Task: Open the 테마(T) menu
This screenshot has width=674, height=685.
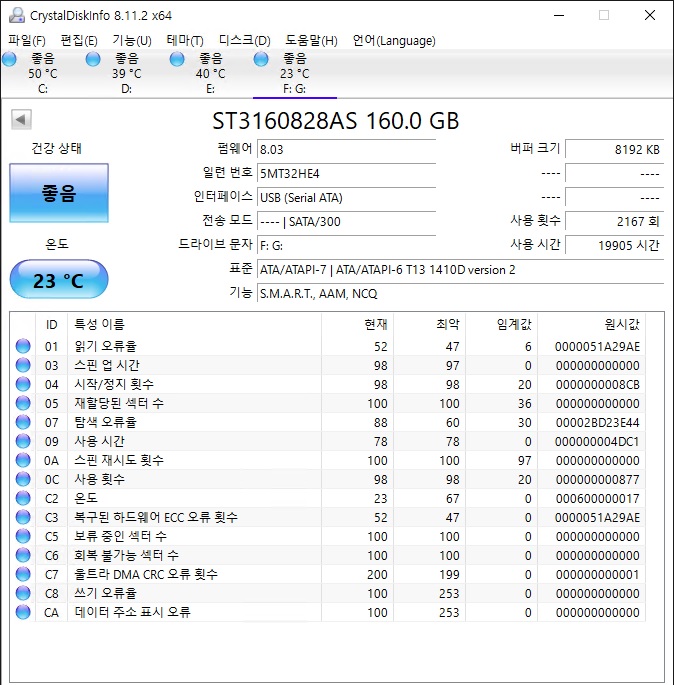Action: point(185,41)
